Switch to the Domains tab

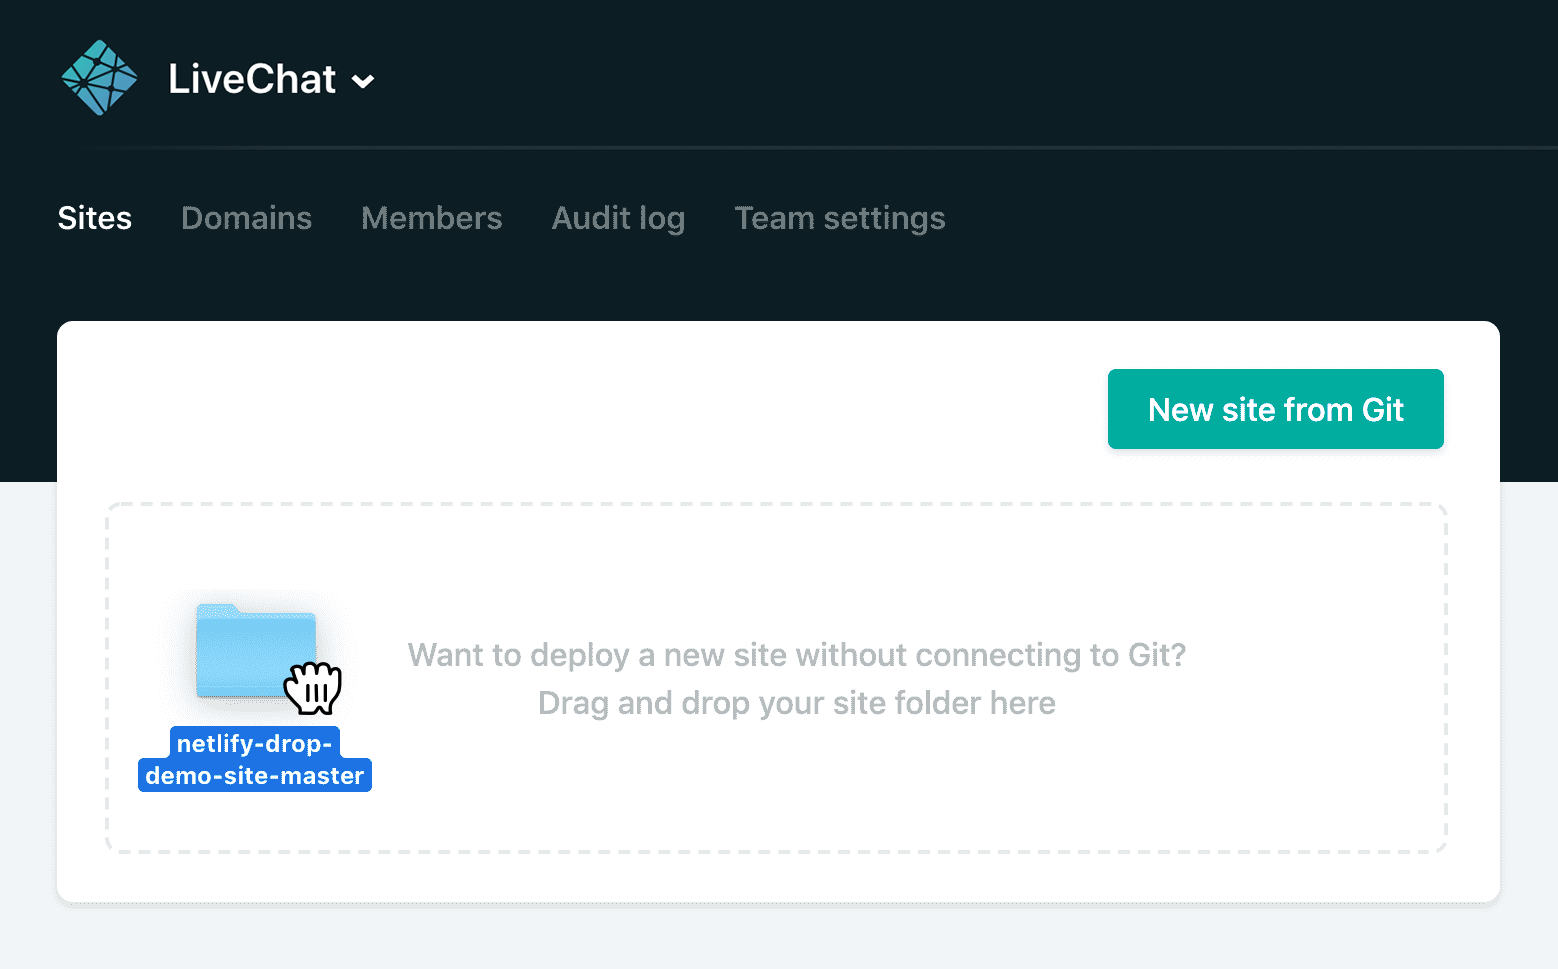[x=246, y=218]
